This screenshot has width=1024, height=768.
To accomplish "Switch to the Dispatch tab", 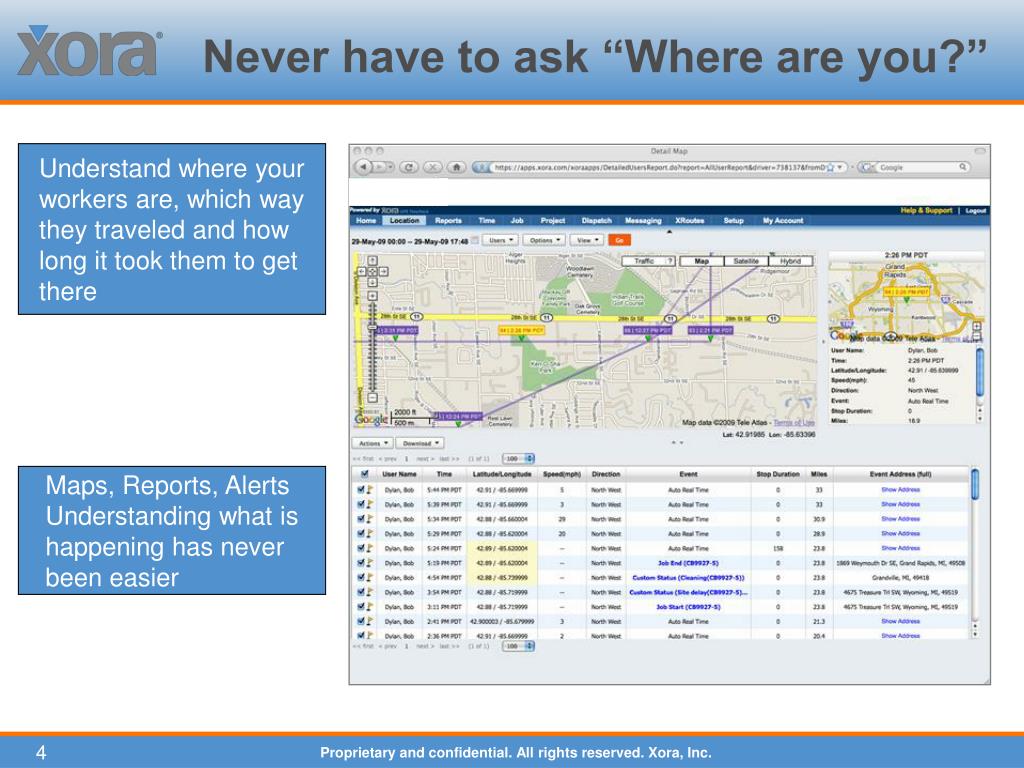I will pyautogui.click(x=597, y=221).
